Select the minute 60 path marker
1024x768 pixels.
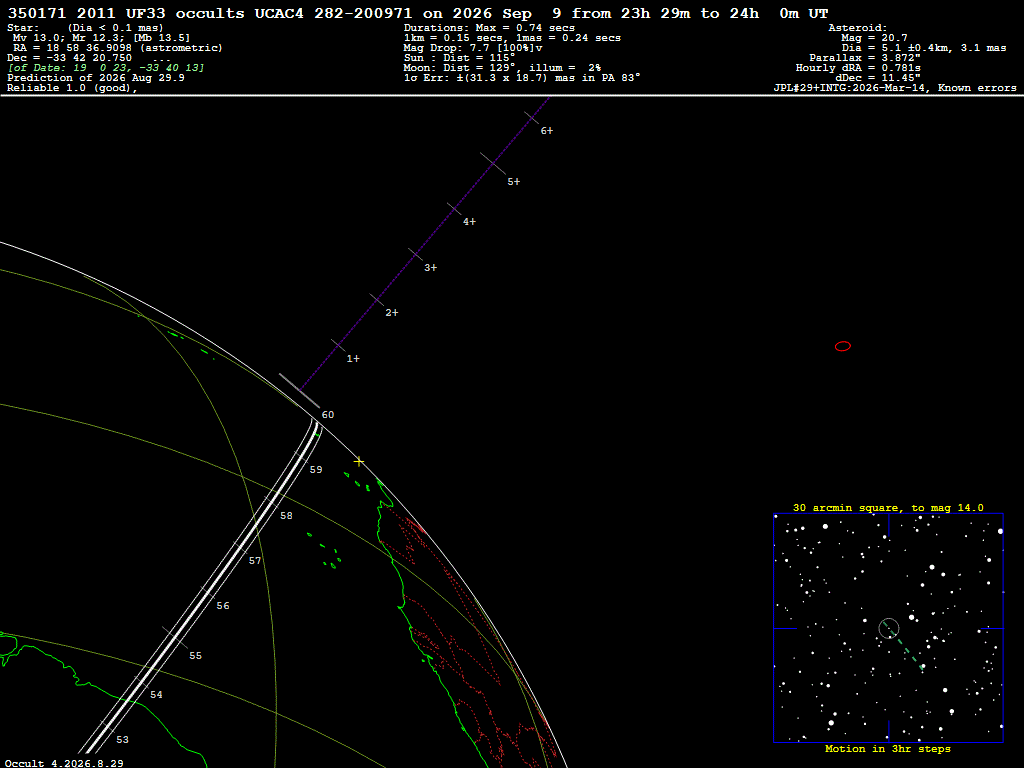328,415
